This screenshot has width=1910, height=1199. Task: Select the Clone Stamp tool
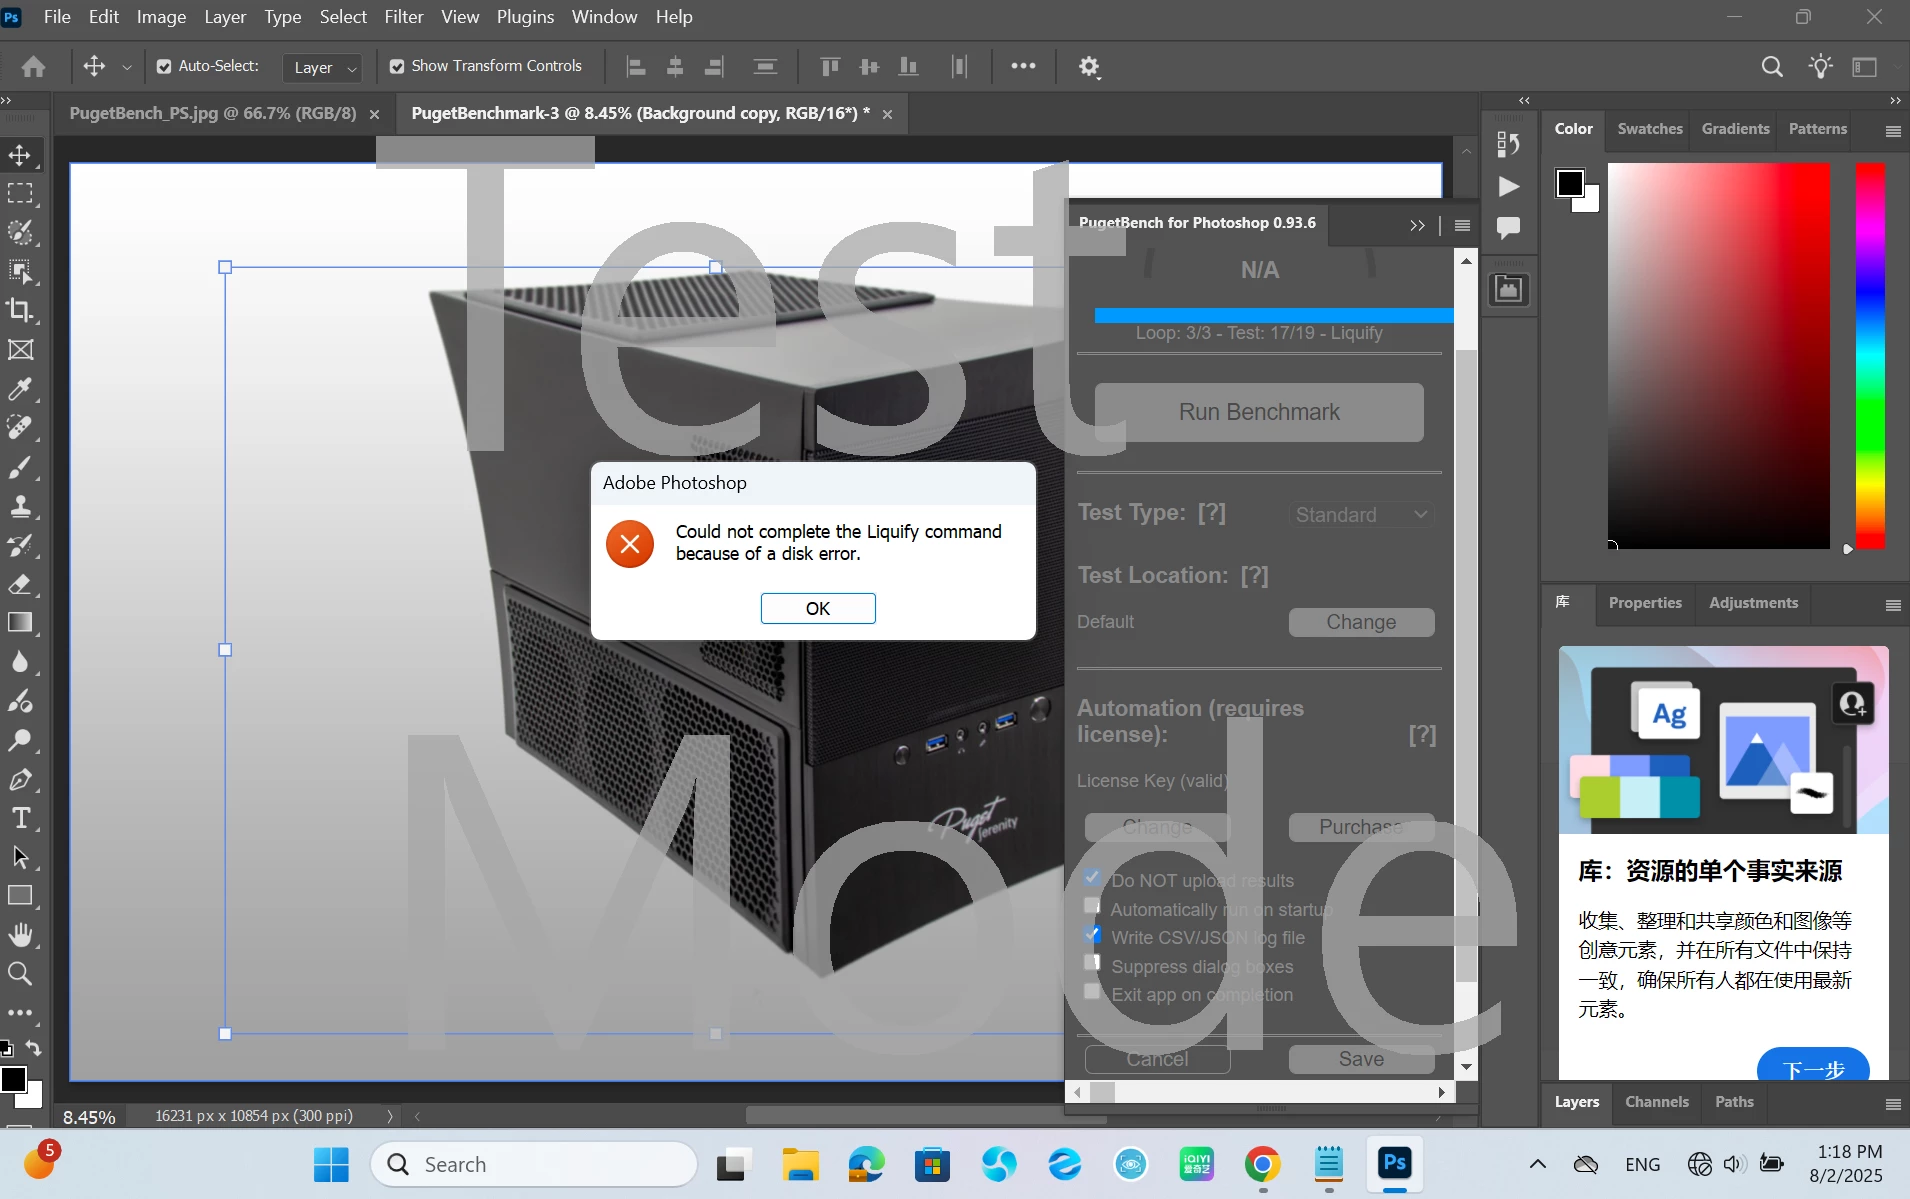click(20, 506)
